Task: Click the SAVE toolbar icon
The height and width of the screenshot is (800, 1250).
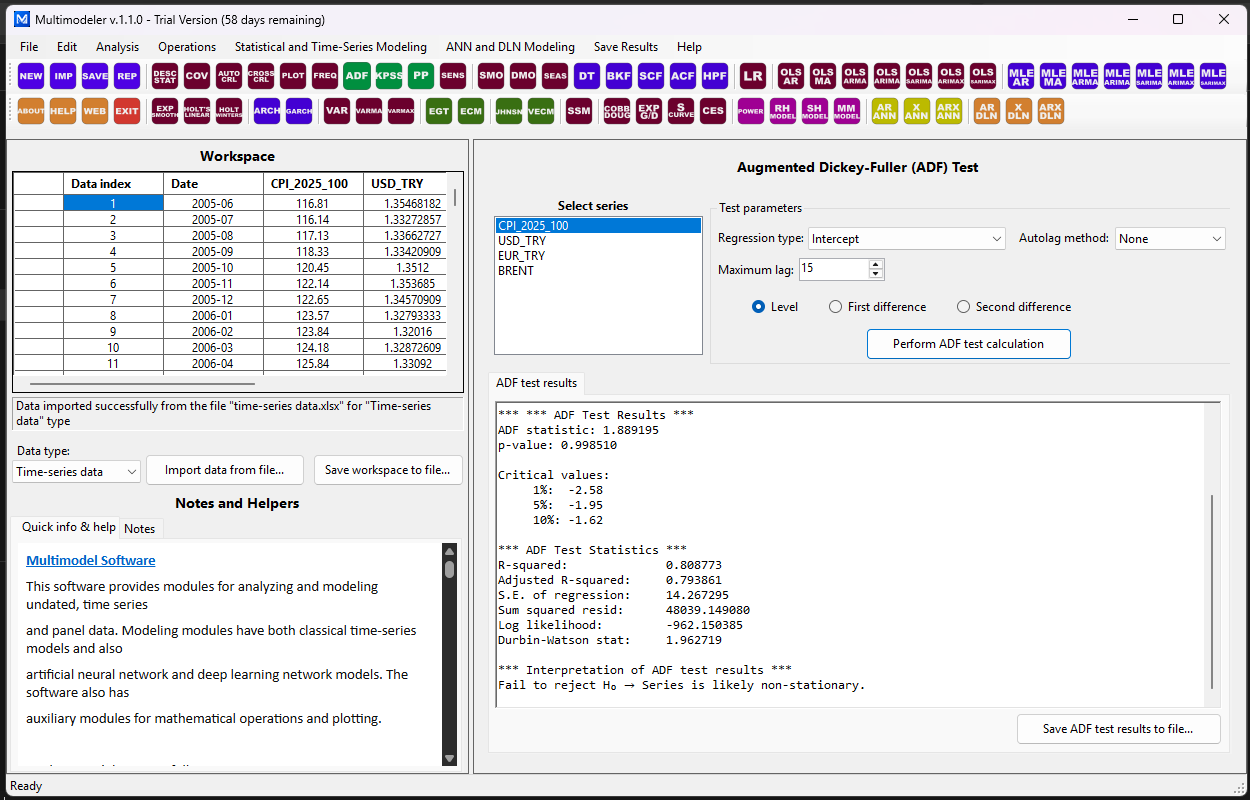Action: [95, 76]
